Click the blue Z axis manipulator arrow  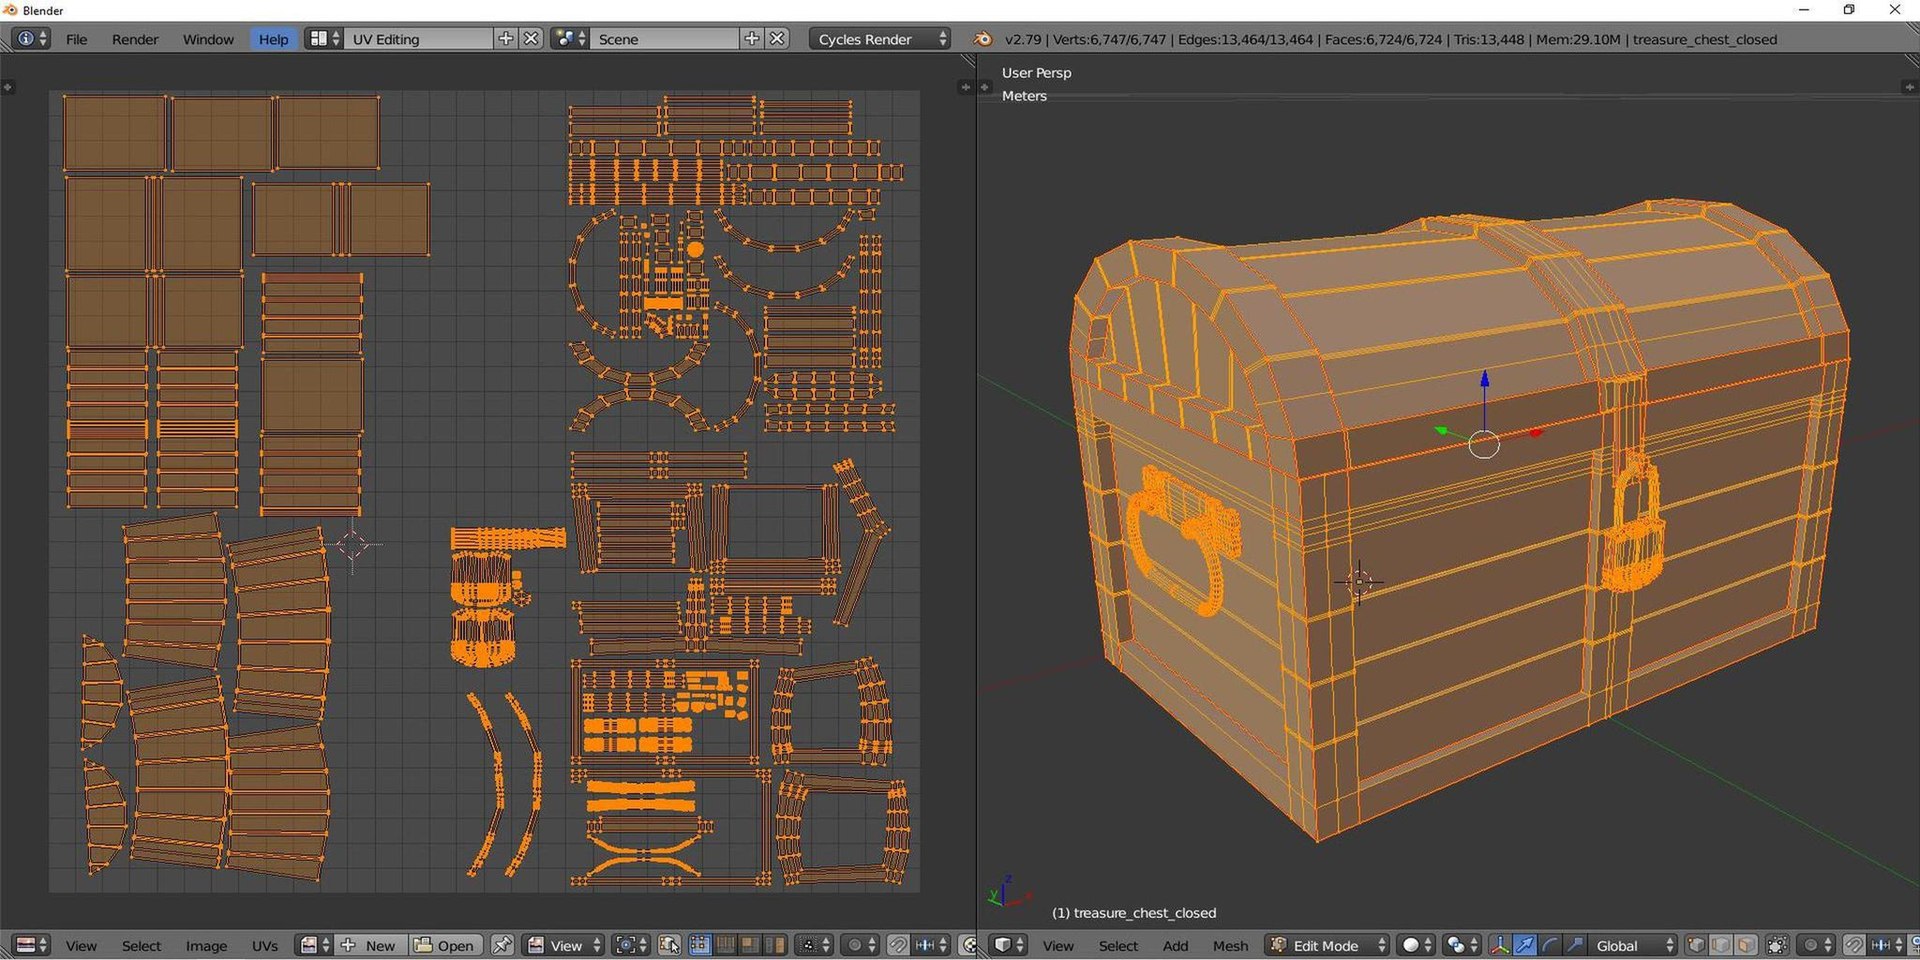1484,380
